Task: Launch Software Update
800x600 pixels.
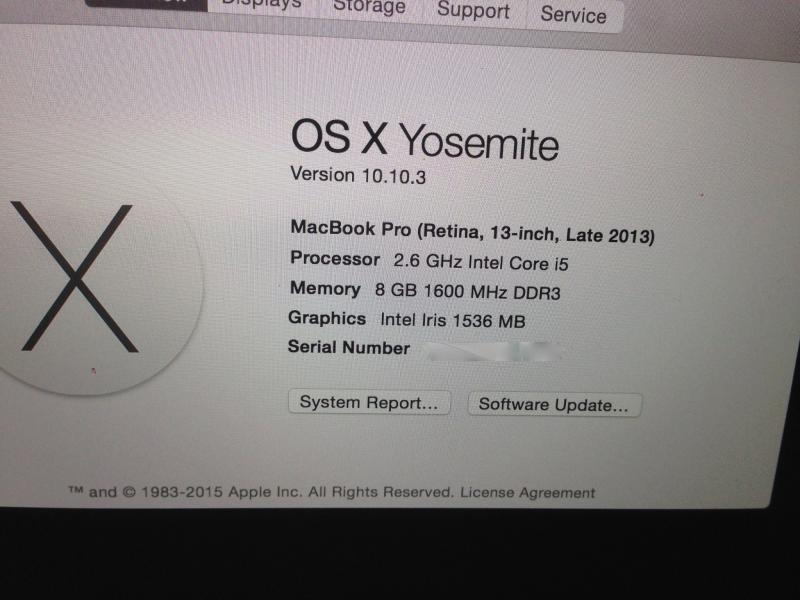Action: [554, 405]
